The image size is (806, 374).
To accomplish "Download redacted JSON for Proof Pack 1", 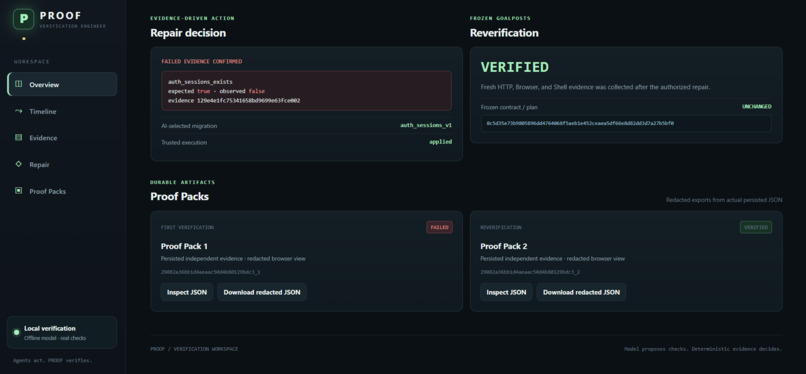I will click(262, 292).
